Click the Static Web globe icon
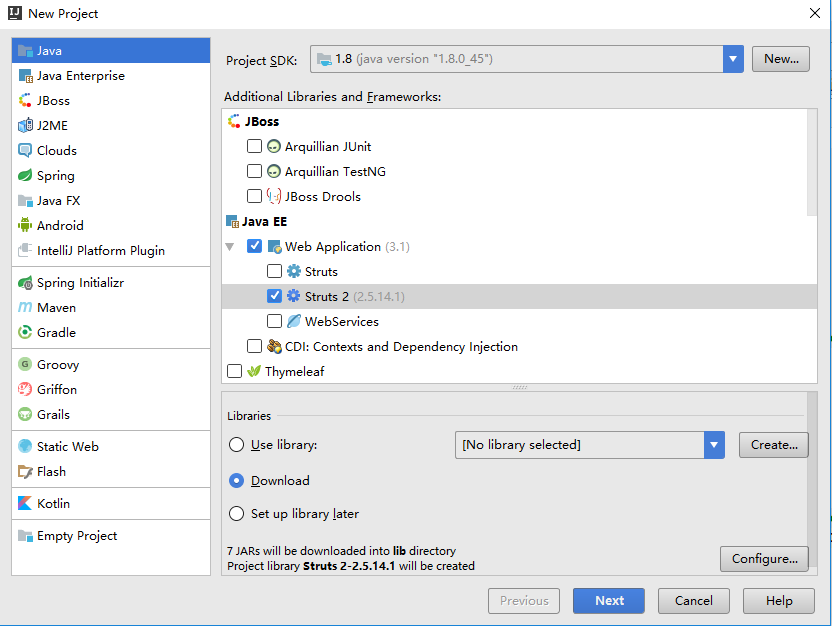Screen dimensions: 832x626 tap(25, 447)
